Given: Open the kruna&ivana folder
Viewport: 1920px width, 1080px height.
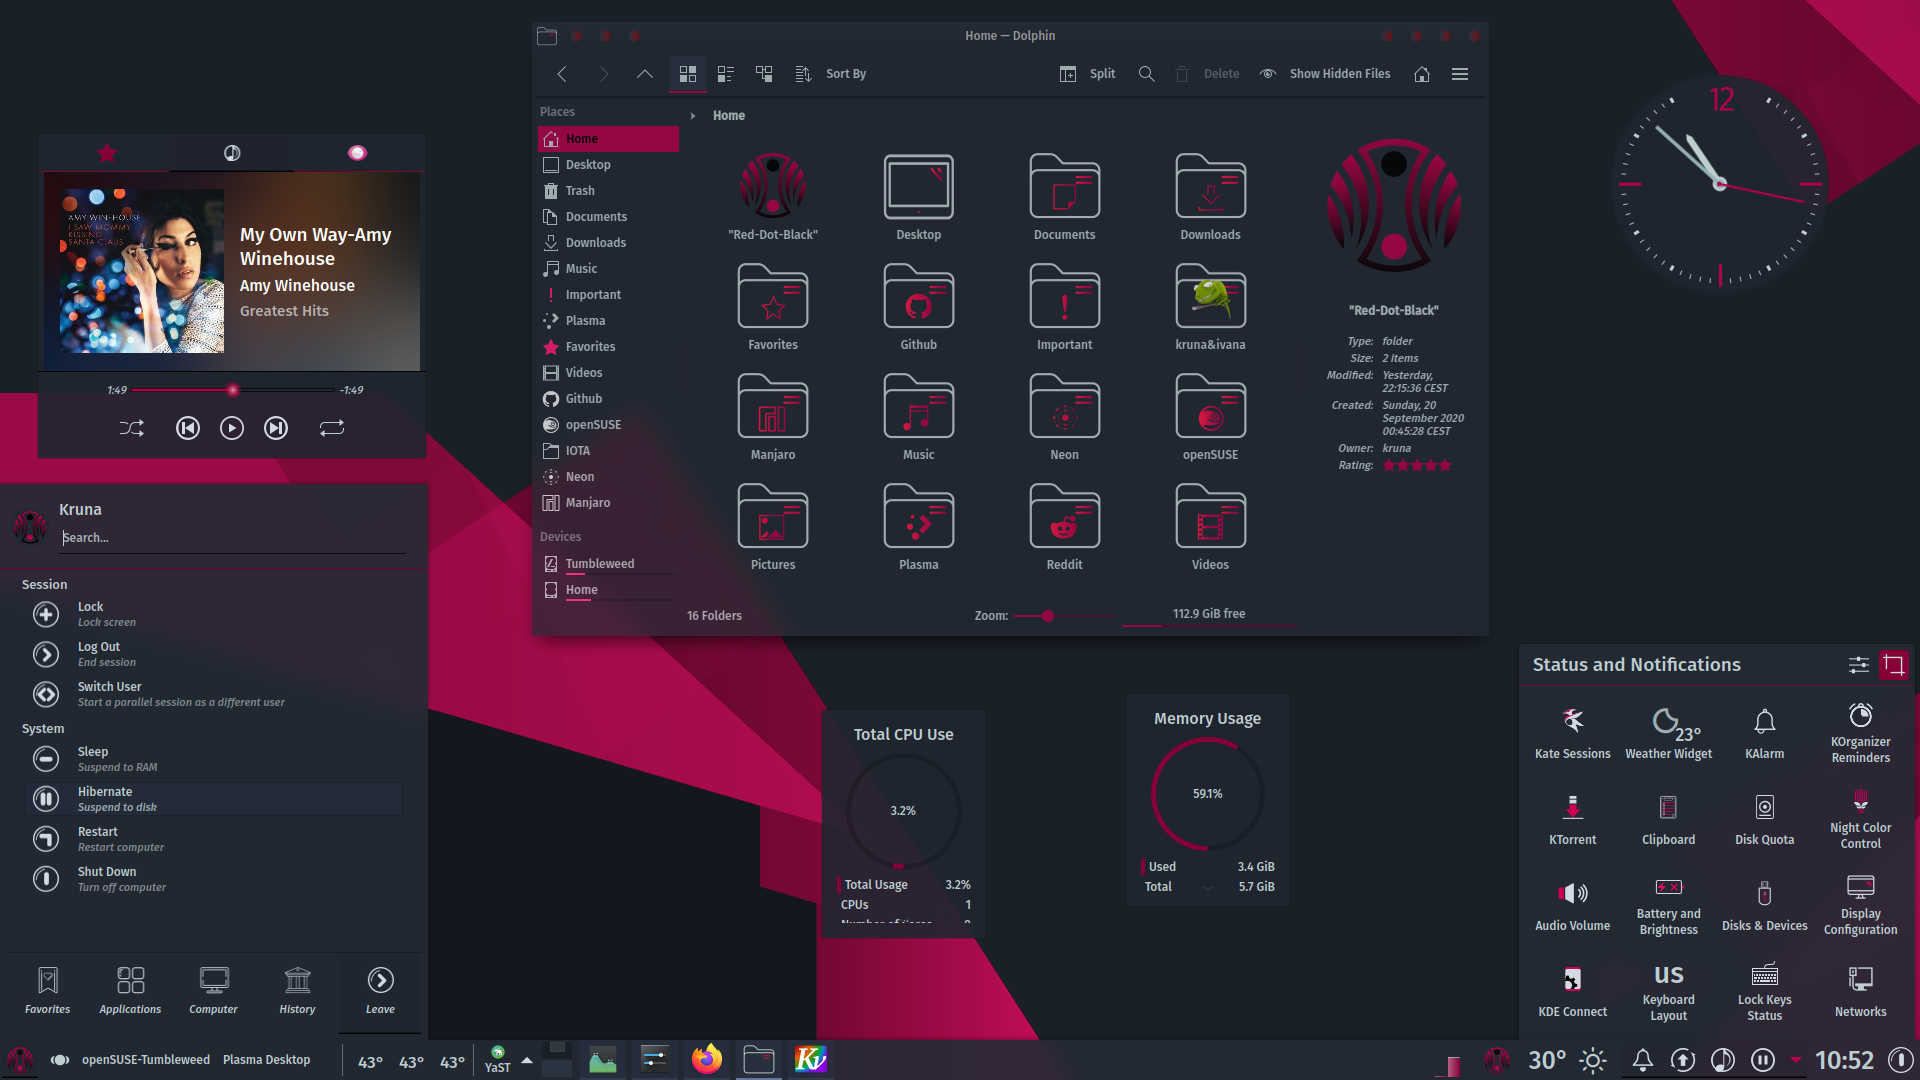Looking at the screenshot, I should coord(1210,307).
